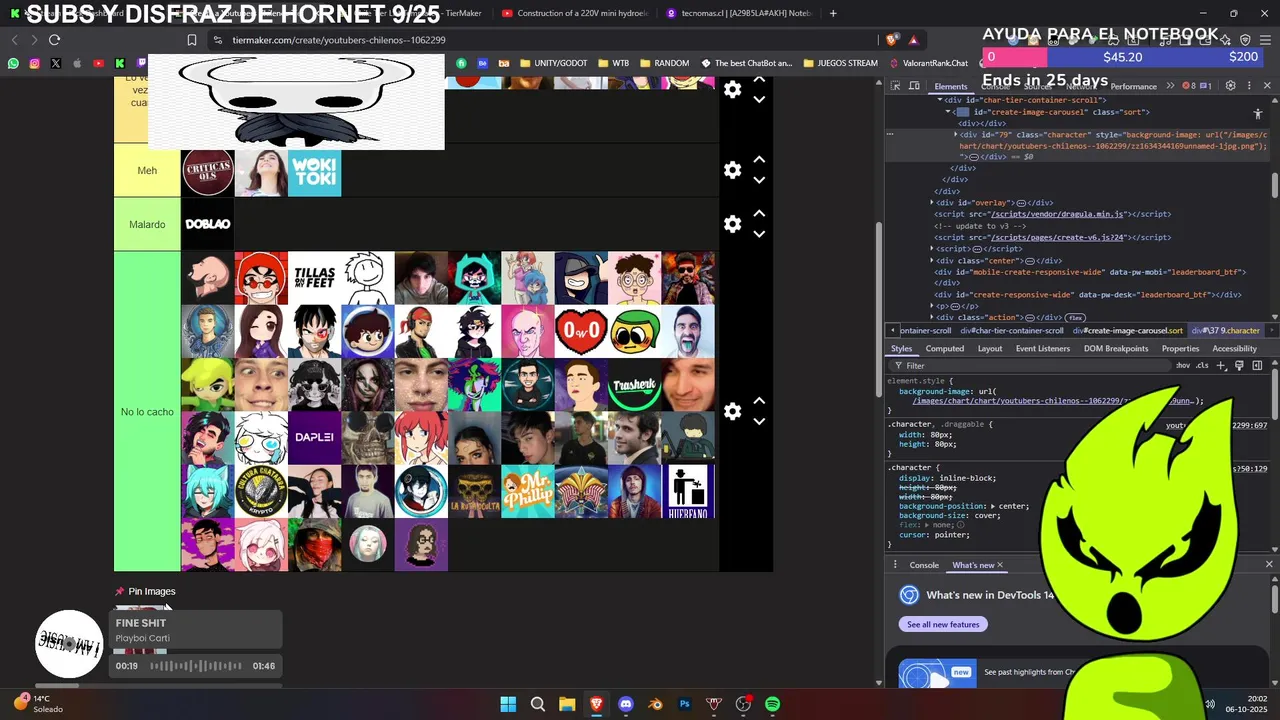1280x720 pixels.
Task: Expand the background-position shorthand triangle
Action: click(992, 506)
